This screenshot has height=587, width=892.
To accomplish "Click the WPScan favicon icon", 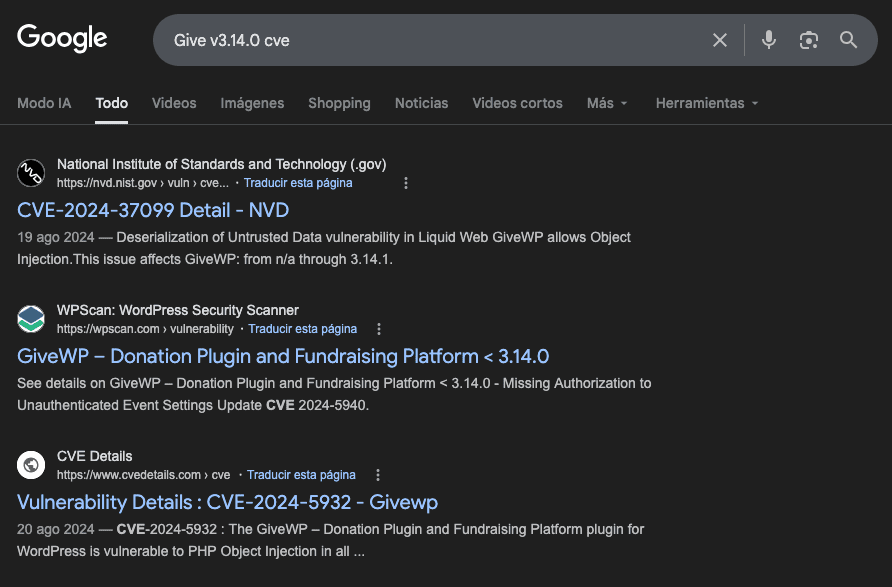I will point(32,319).
